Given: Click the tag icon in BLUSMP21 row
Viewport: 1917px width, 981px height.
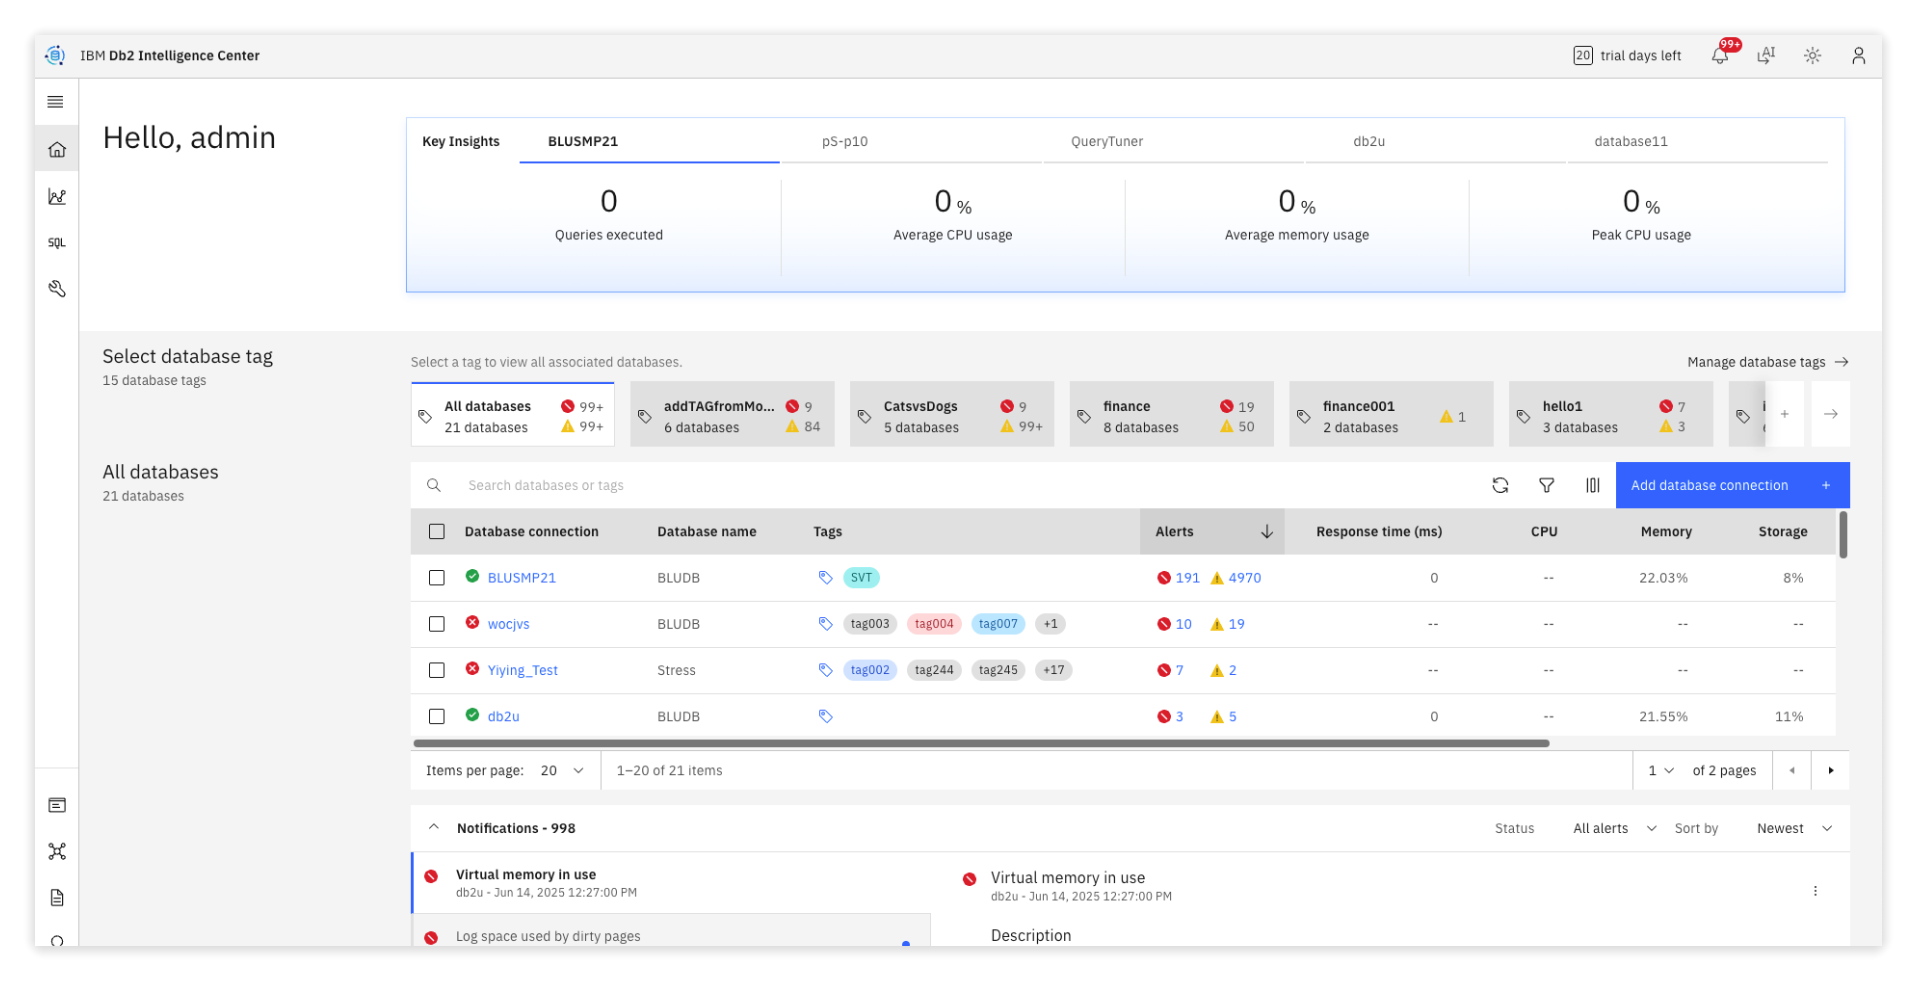Looking at the screenshot, I should [x=825, y=577].
